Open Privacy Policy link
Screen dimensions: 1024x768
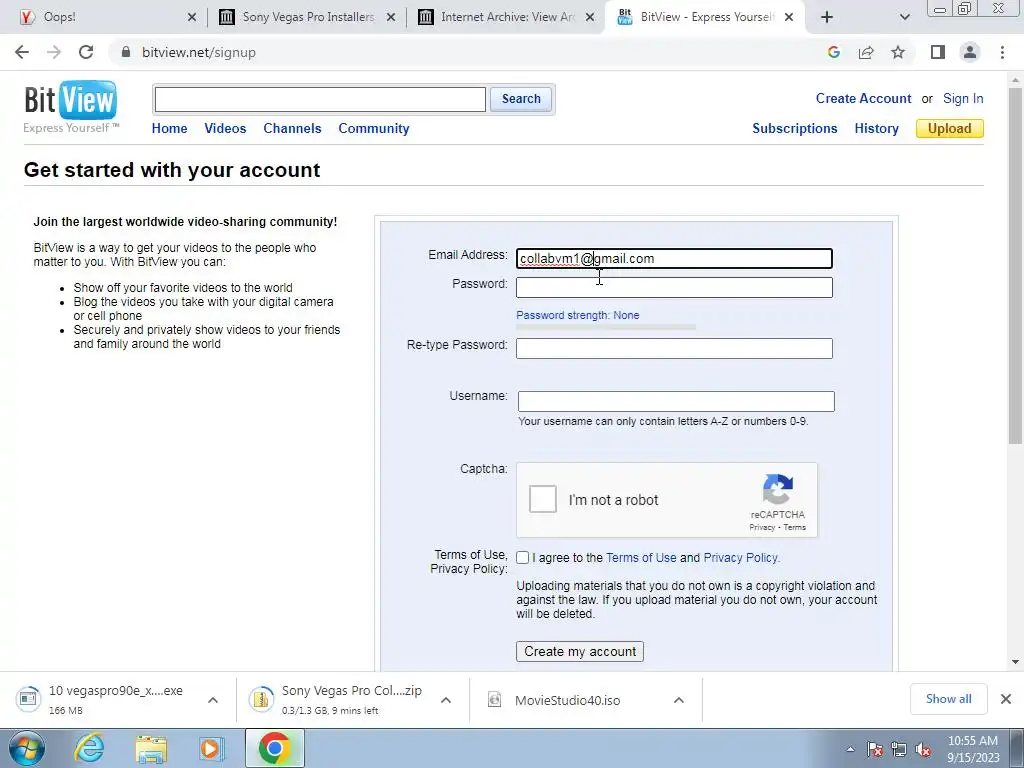(741, 558)
